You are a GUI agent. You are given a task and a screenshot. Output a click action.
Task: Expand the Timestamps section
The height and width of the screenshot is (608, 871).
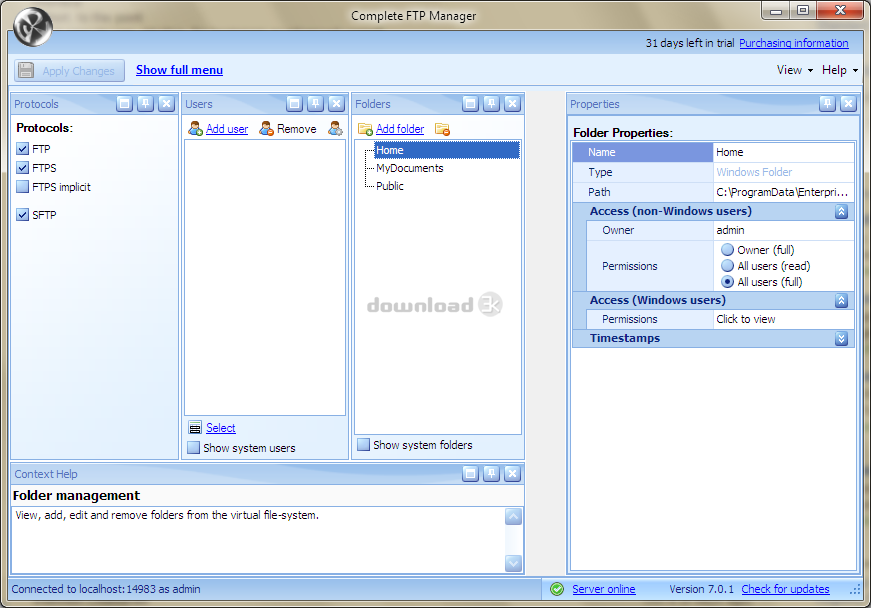coord(841,338)
